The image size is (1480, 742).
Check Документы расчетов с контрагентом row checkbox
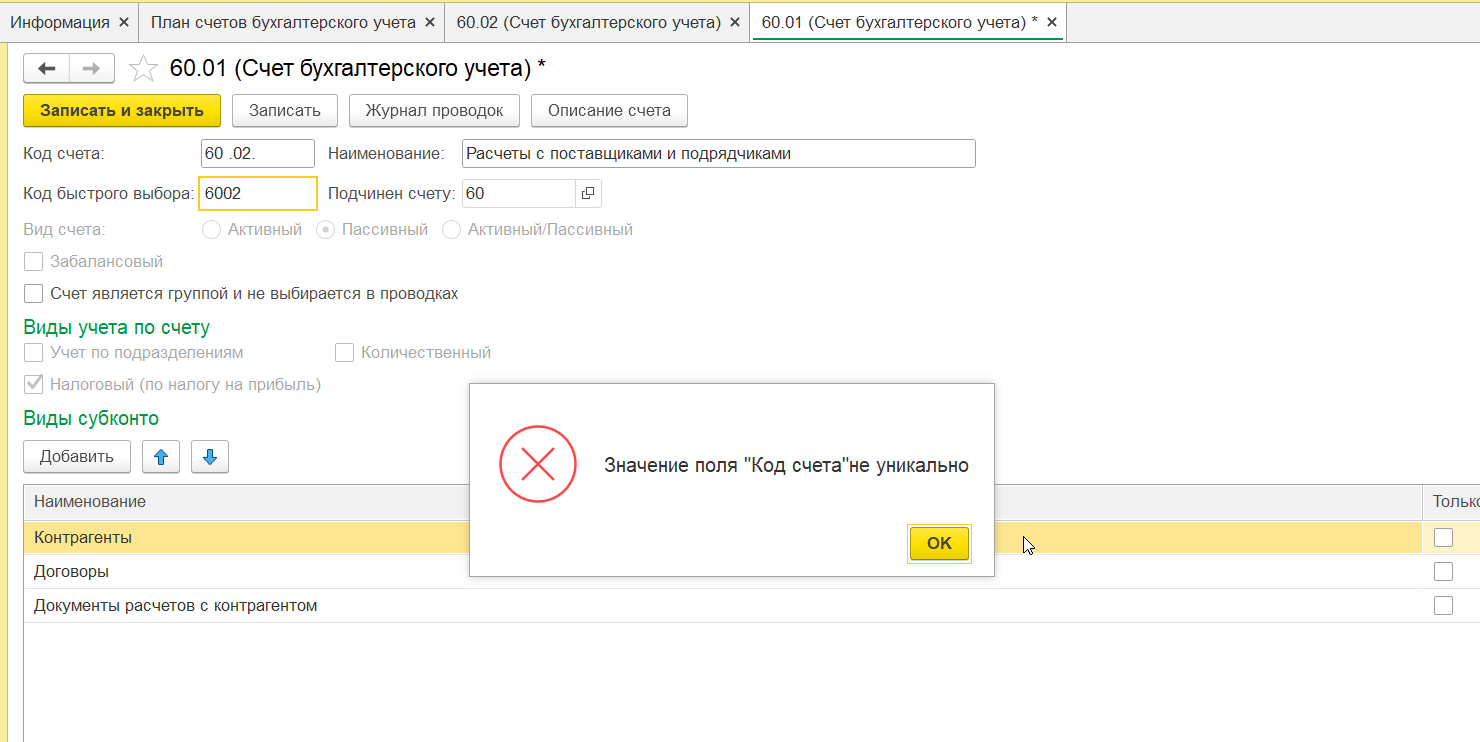[x=1443, y=605]
